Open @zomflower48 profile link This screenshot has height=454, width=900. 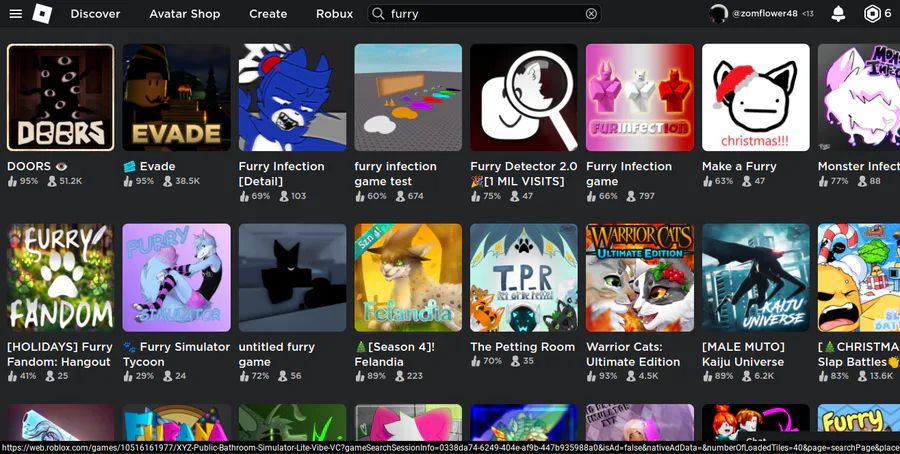(x=765, y=14)
